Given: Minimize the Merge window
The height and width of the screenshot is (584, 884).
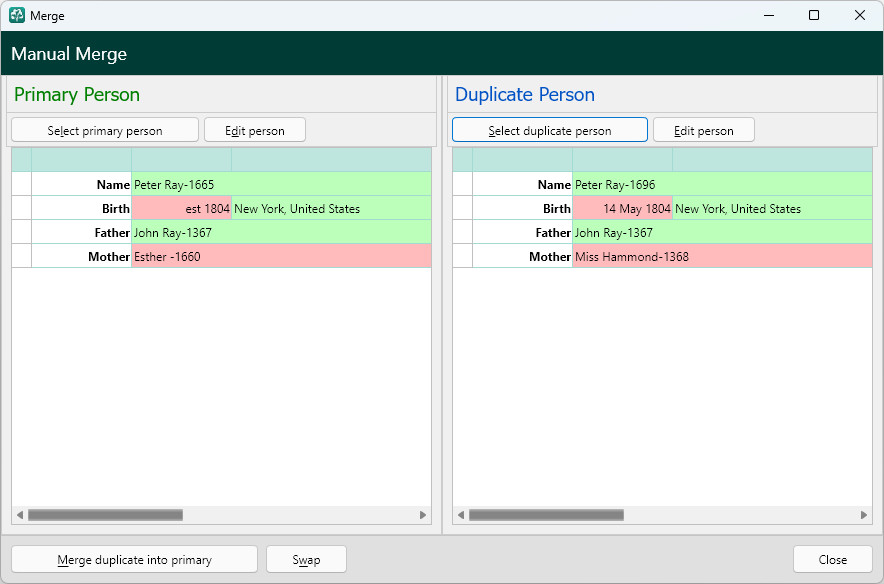Looking at the screenshot, I should (x=769, y=15).
